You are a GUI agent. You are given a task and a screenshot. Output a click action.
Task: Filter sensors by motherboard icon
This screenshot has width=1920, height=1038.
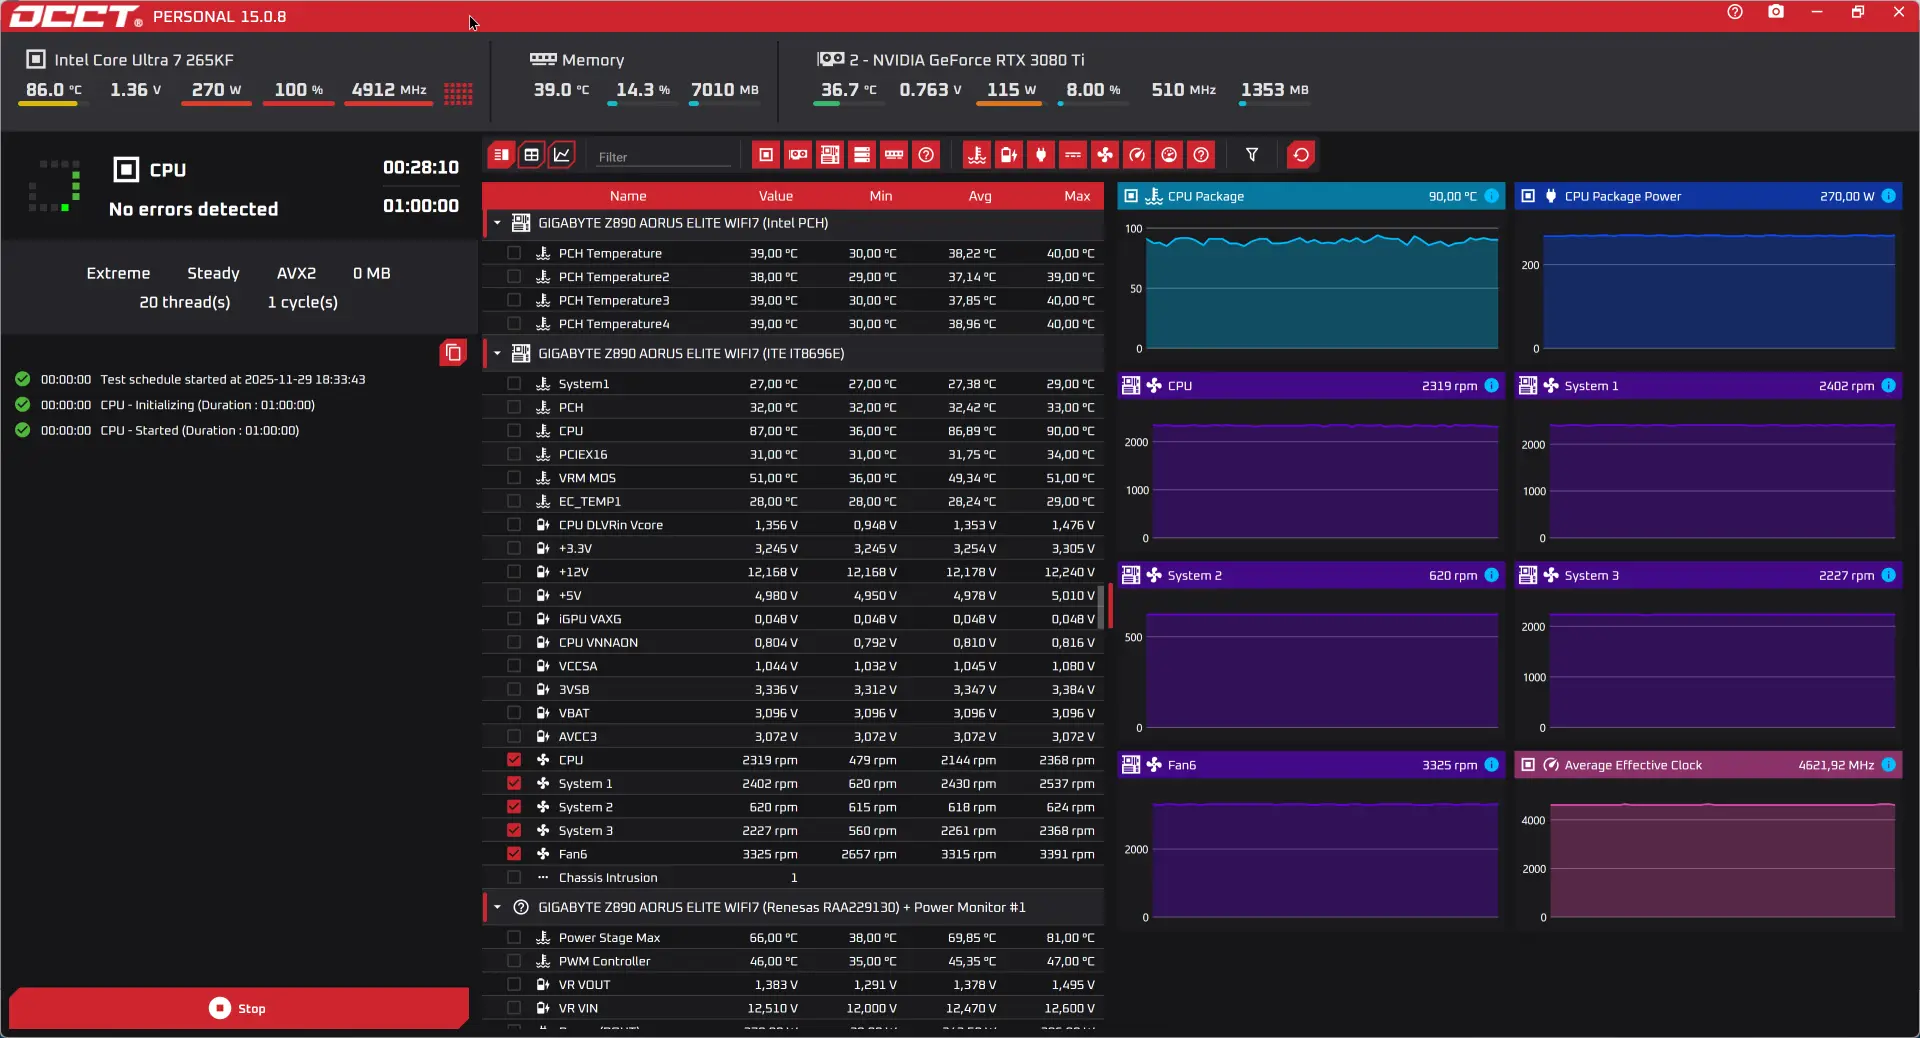[830, 155]
